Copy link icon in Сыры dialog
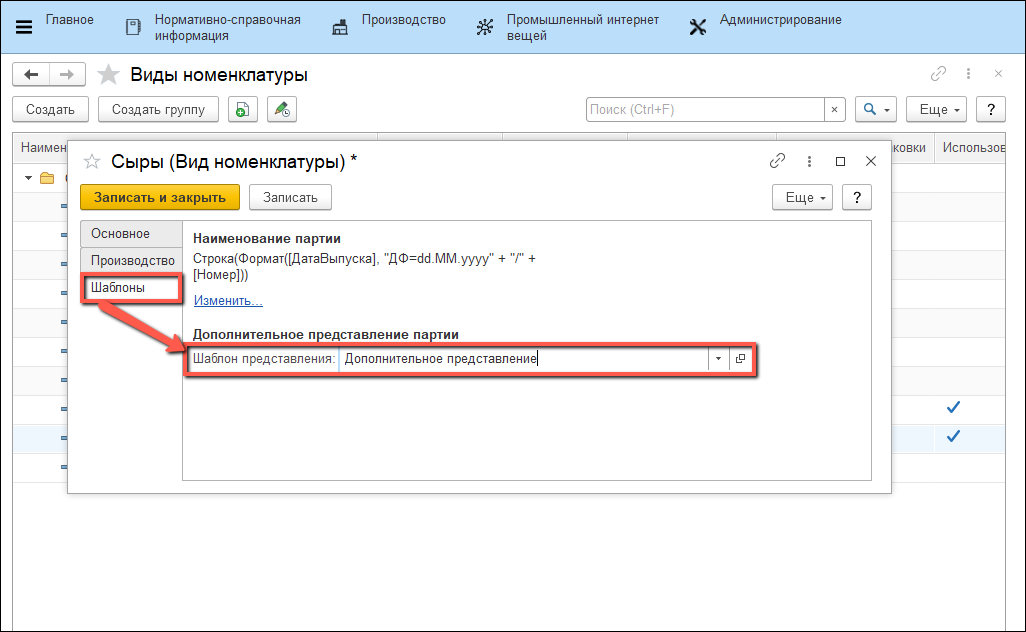1026x632 pixels. point(777,161)
